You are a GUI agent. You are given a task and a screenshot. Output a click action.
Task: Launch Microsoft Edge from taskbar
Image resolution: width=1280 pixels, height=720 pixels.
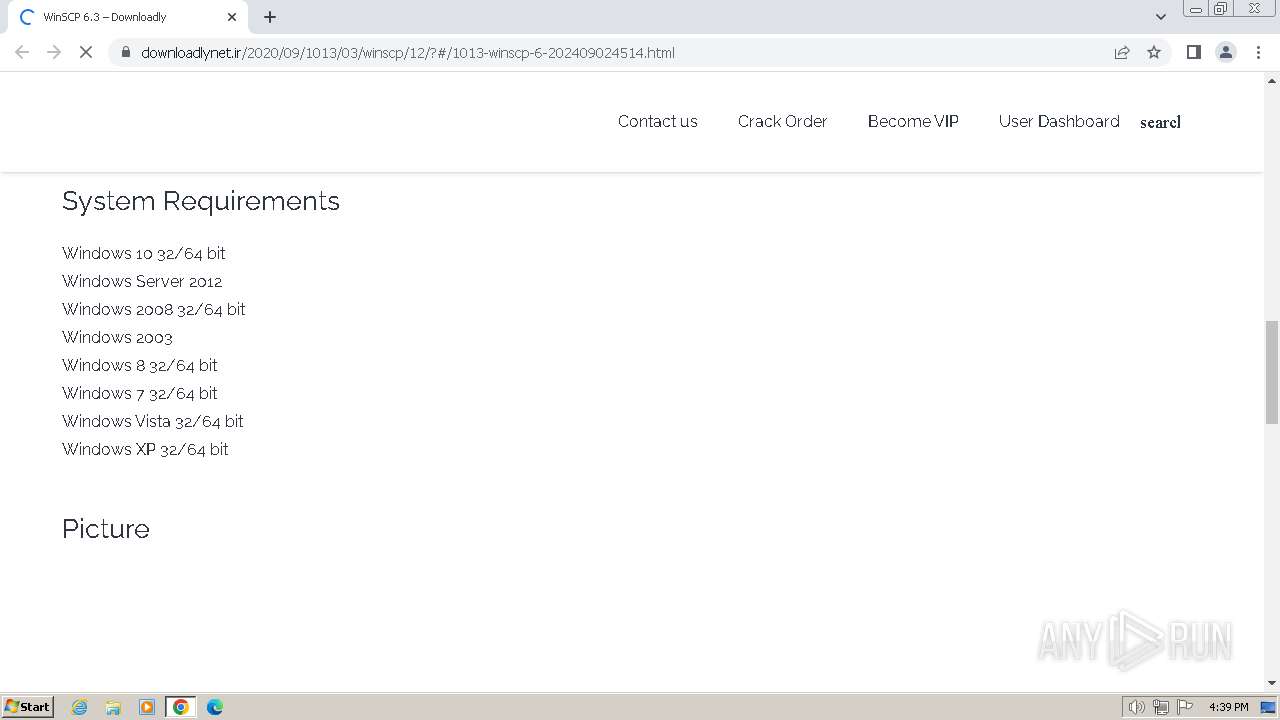pyautogui.click(x=215, y=707)
